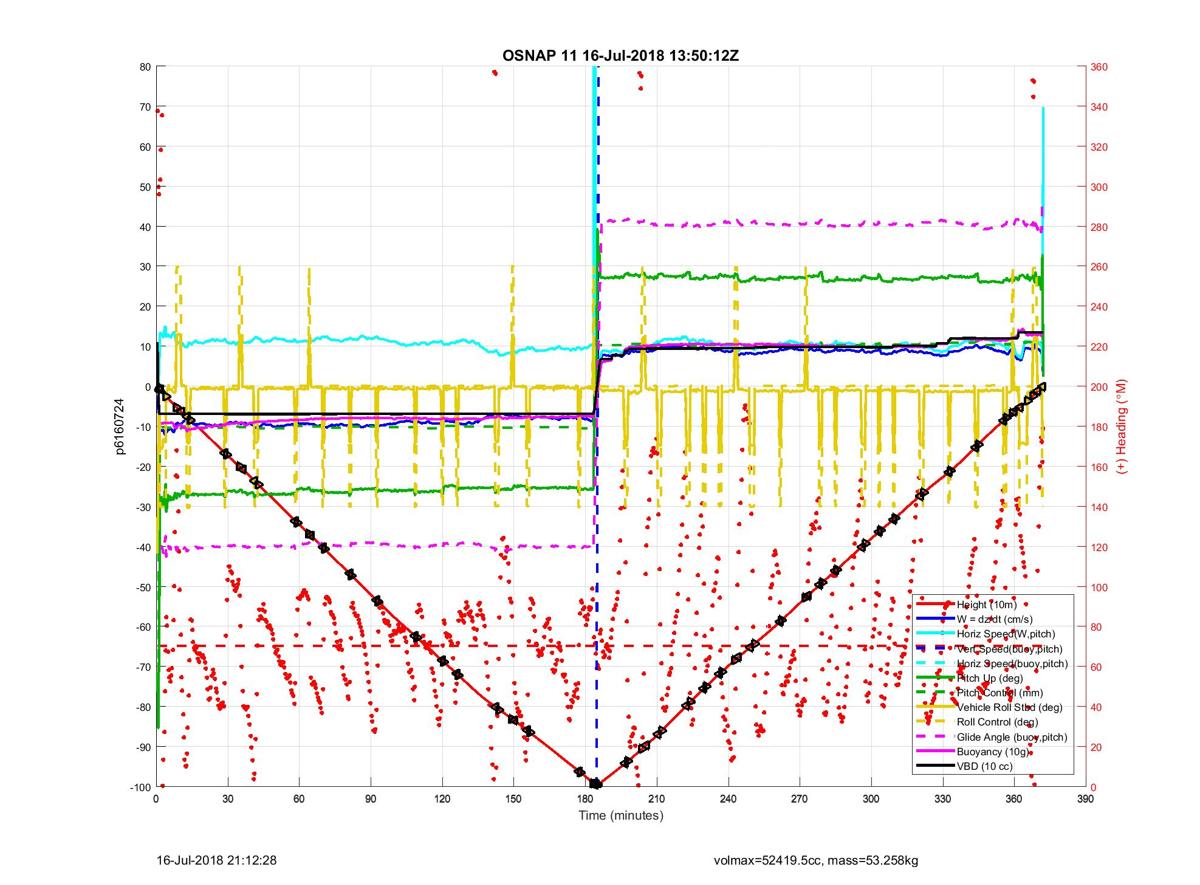The height and width of the screenshot is (885, 1200).
Task: Click the '180' tick on the time axis
Action: 585,800
